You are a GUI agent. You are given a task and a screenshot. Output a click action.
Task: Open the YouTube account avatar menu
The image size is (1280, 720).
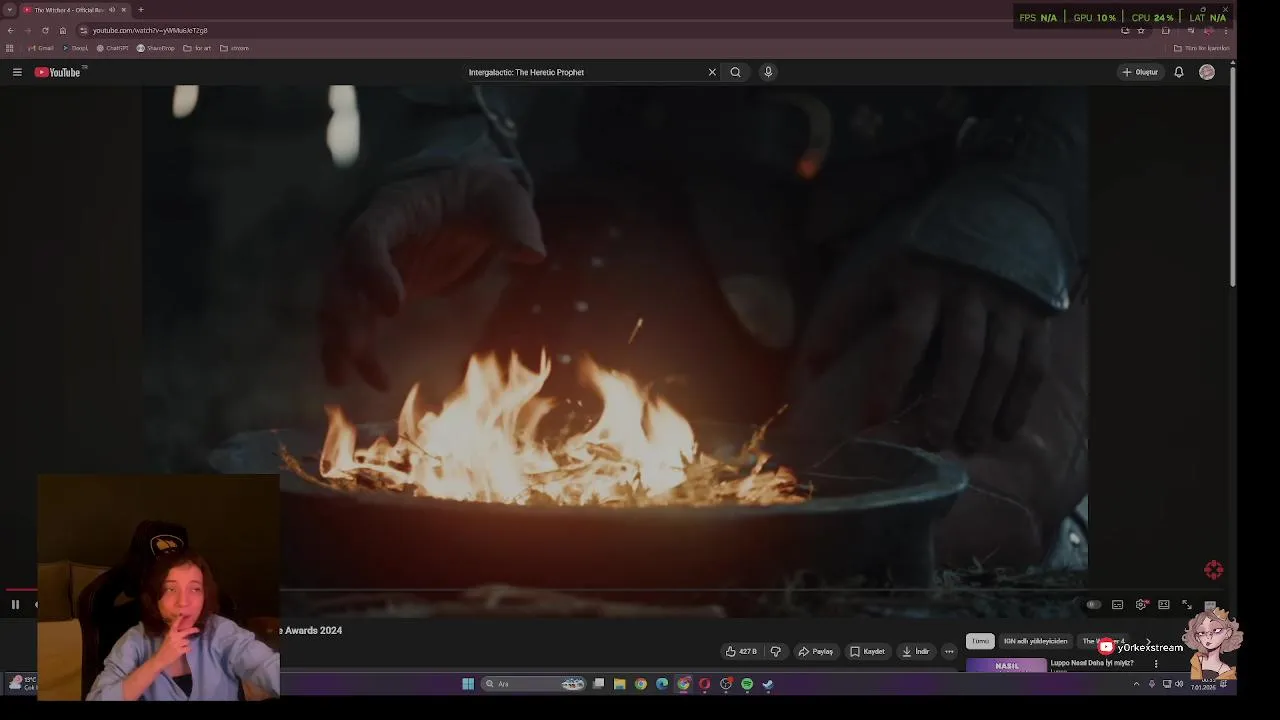click(x=1207, y=72)
